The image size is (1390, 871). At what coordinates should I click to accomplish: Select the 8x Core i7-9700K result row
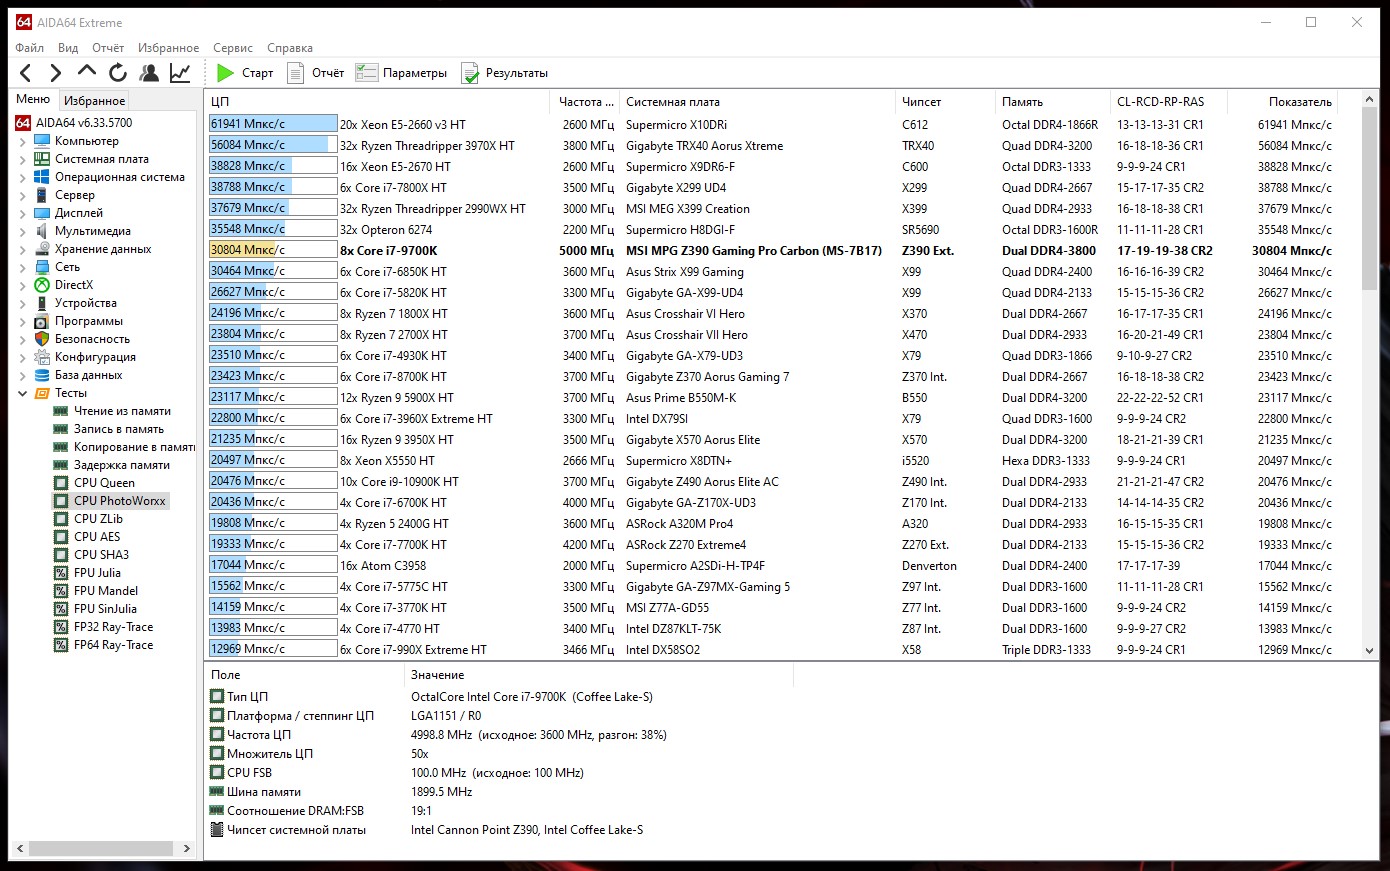click(x=771, y=250)
